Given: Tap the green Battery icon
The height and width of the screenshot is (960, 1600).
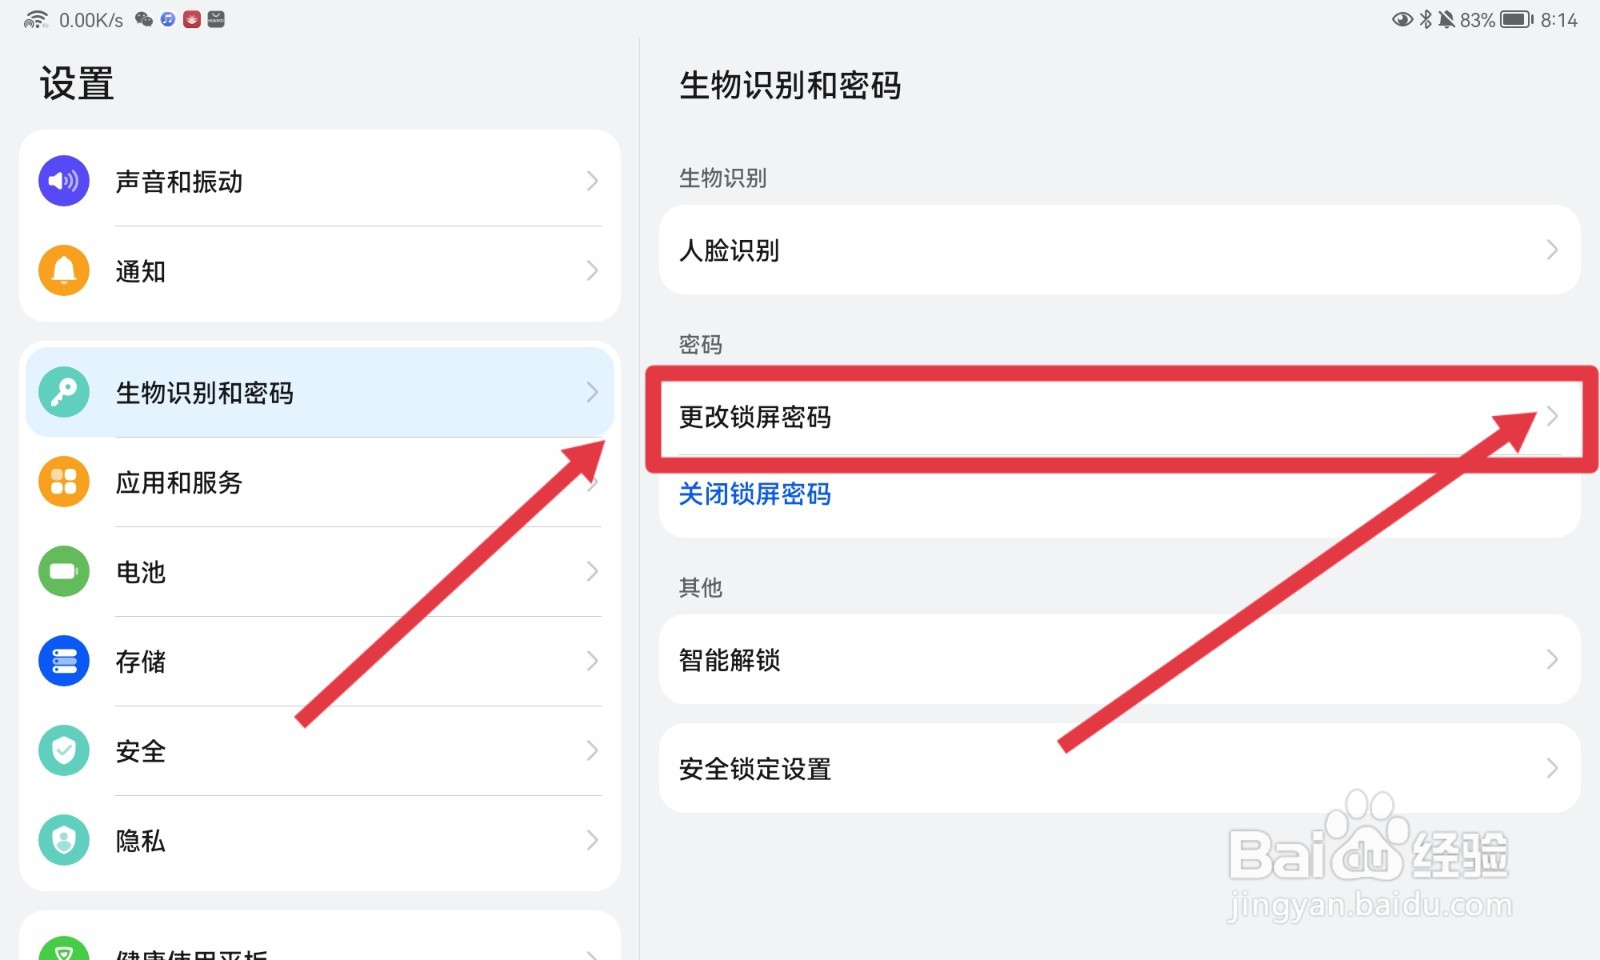Looking at the screenshot, I should click(64, 571).
